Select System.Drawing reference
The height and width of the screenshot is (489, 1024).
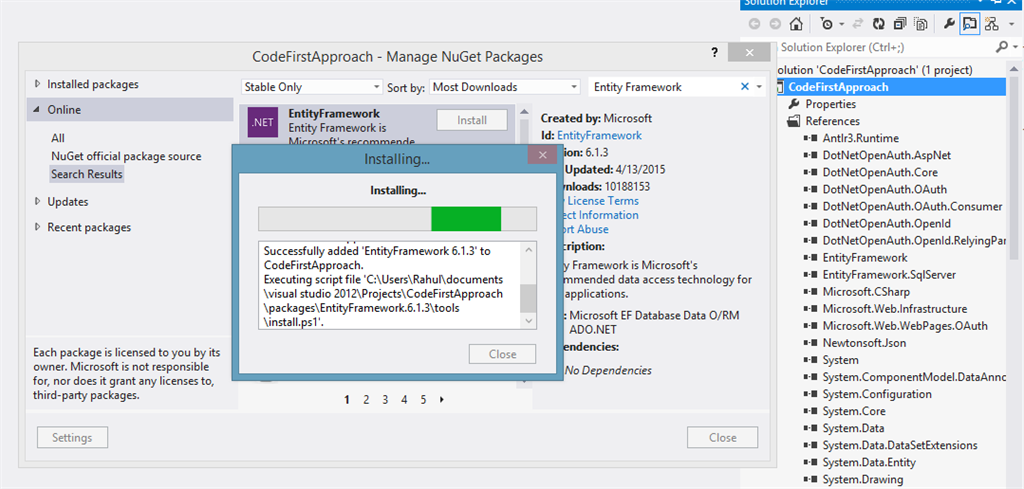point(863,479)
